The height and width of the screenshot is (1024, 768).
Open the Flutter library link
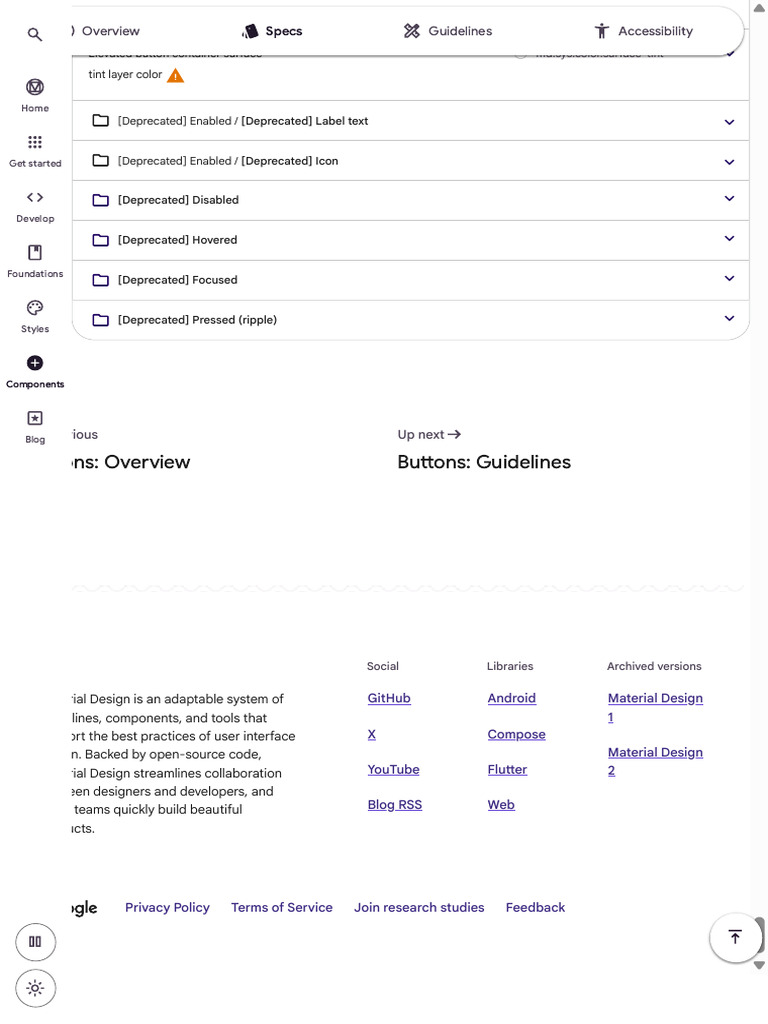click(507, 769)
